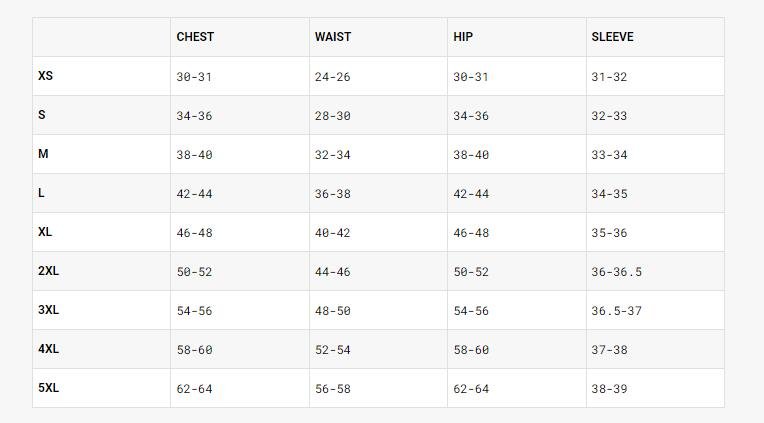Click the 5XL waist value 56-58

pyautogui.click(x=332, y=389)
